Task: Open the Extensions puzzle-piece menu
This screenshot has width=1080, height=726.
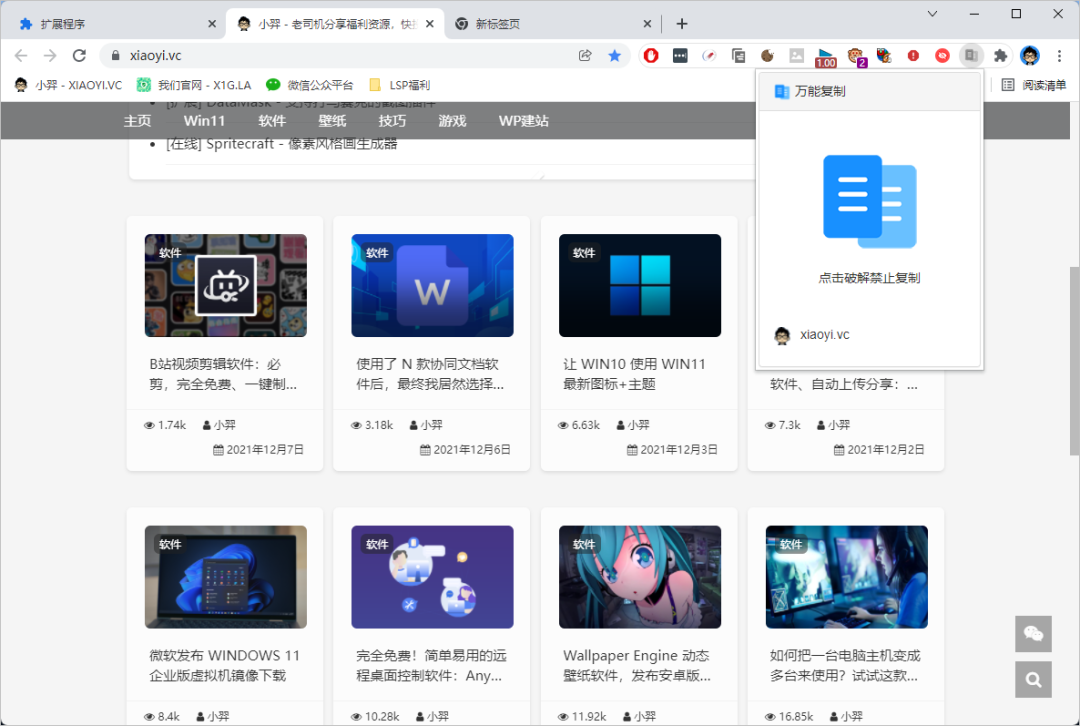Action: (x=1000, y=56)
